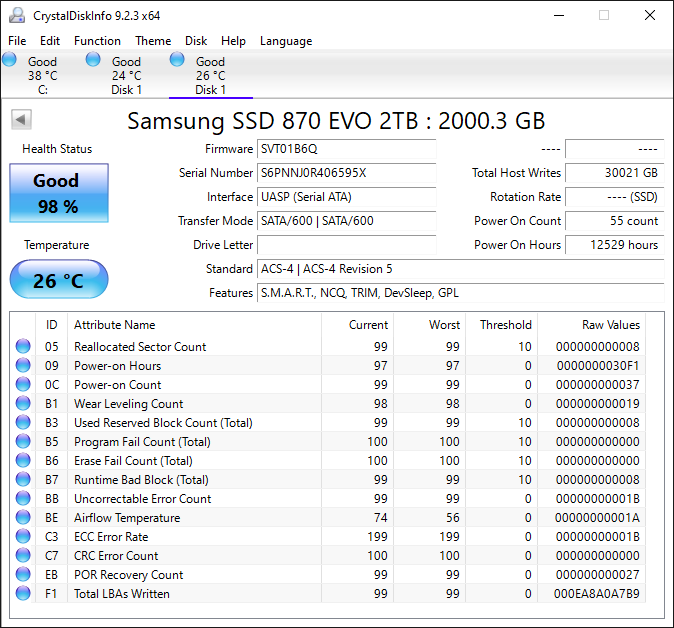
Task: Click the Raw Values column header
Action: [x=591, y=325]
